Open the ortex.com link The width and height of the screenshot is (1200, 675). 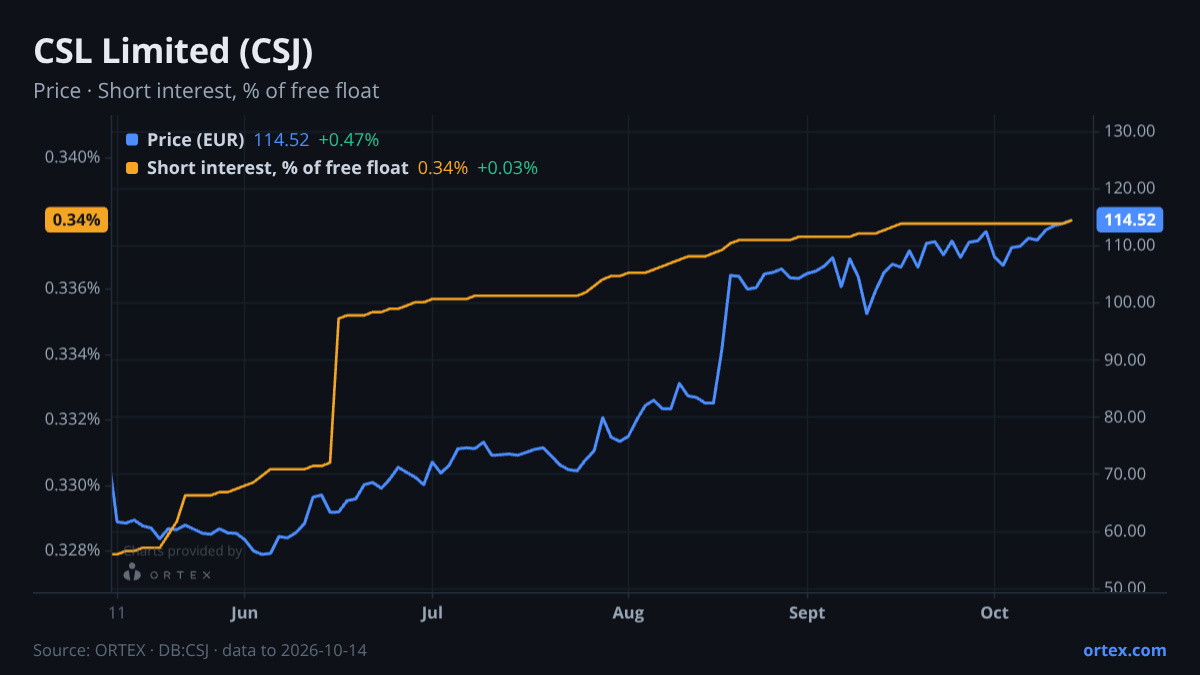1124,650
